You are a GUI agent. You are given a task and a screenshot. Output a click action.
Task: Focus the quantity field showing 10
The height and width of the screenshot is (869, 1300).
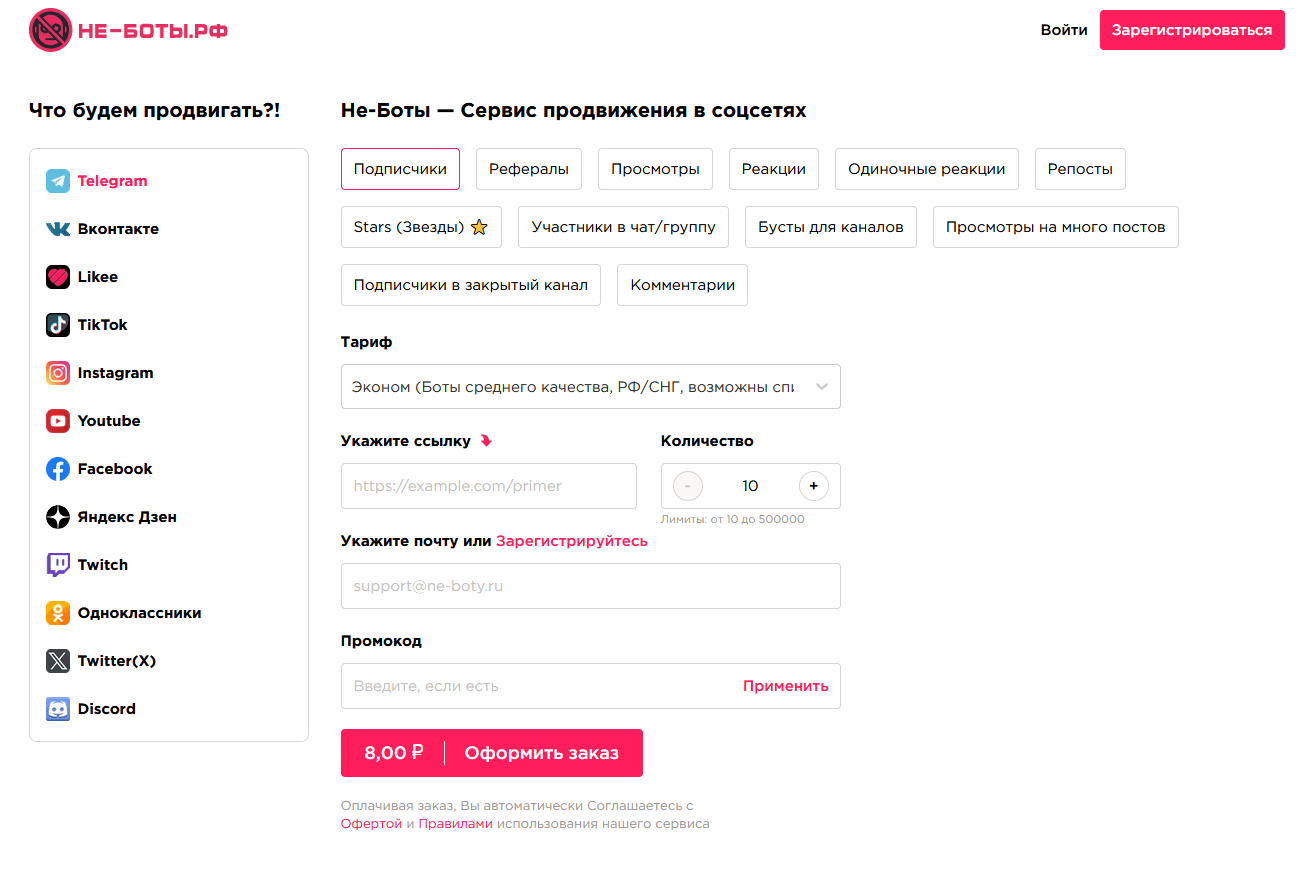pos(750,486)
